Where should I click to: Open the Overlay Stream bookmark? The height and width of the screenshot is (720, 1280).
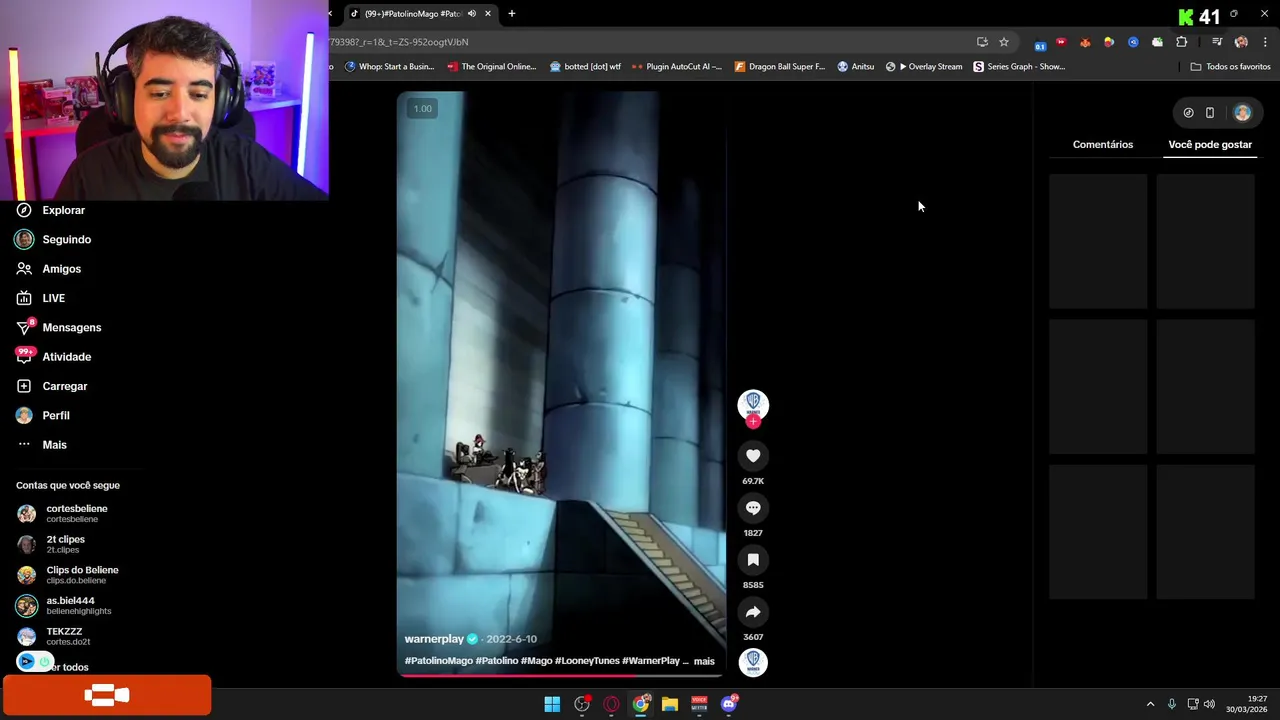924,67
